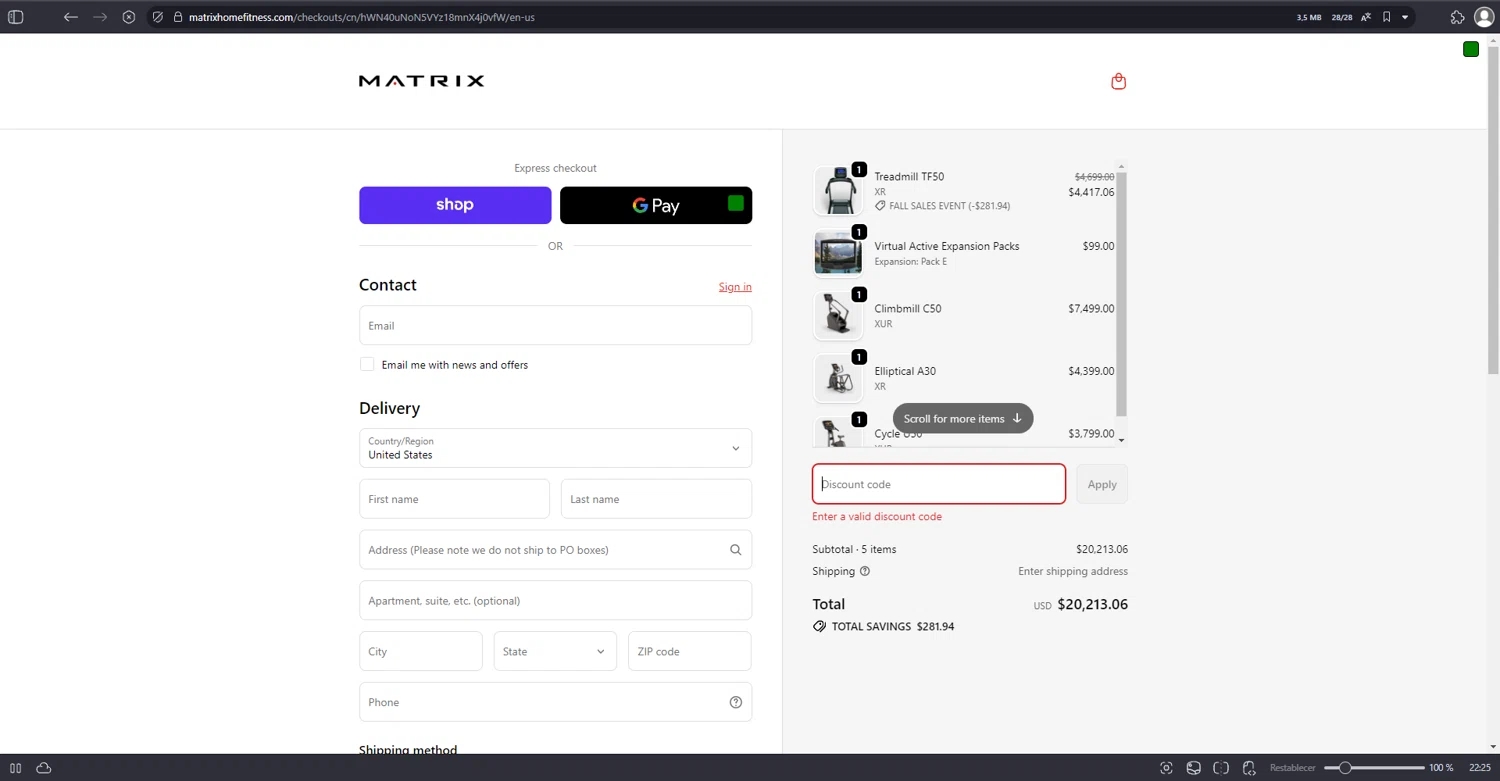This screenshot has height=781, width=1500.
Task: Click the green square below the profile avatar
Action: pos(1471,49)
